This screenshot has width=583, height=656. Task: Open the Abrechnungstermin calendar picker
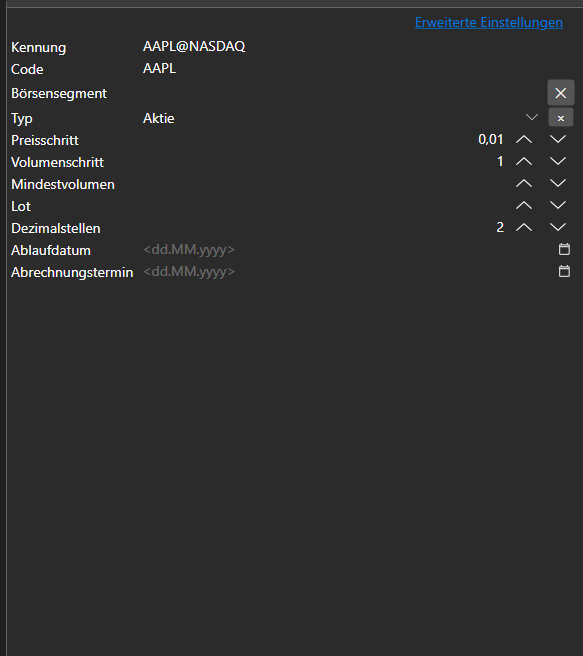coord(564,272)
